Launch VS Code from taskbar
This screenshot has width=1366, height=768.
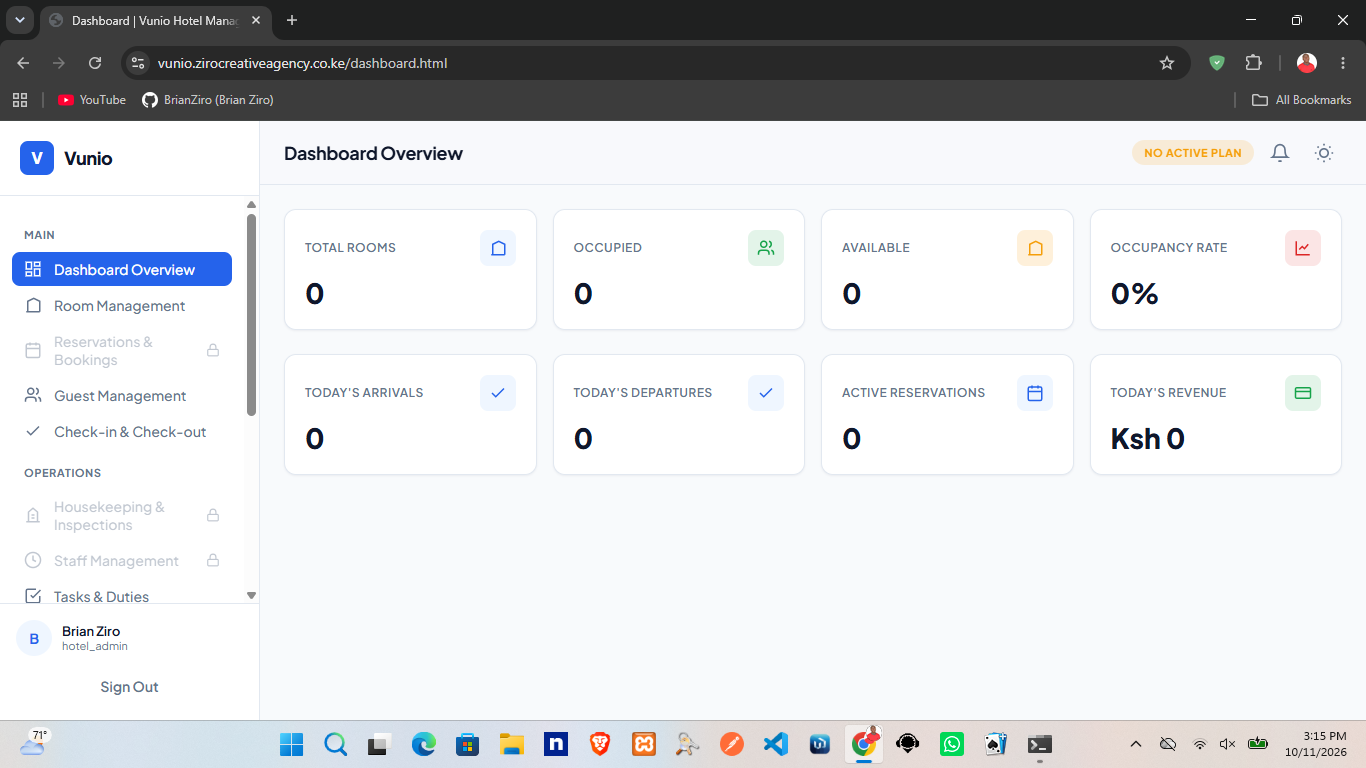point(776,744)
